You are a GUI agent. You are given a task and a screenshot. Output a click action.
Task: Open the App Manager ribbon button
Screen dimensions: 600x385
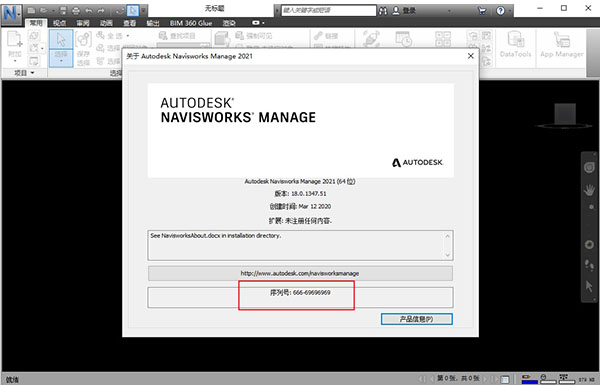562,45
